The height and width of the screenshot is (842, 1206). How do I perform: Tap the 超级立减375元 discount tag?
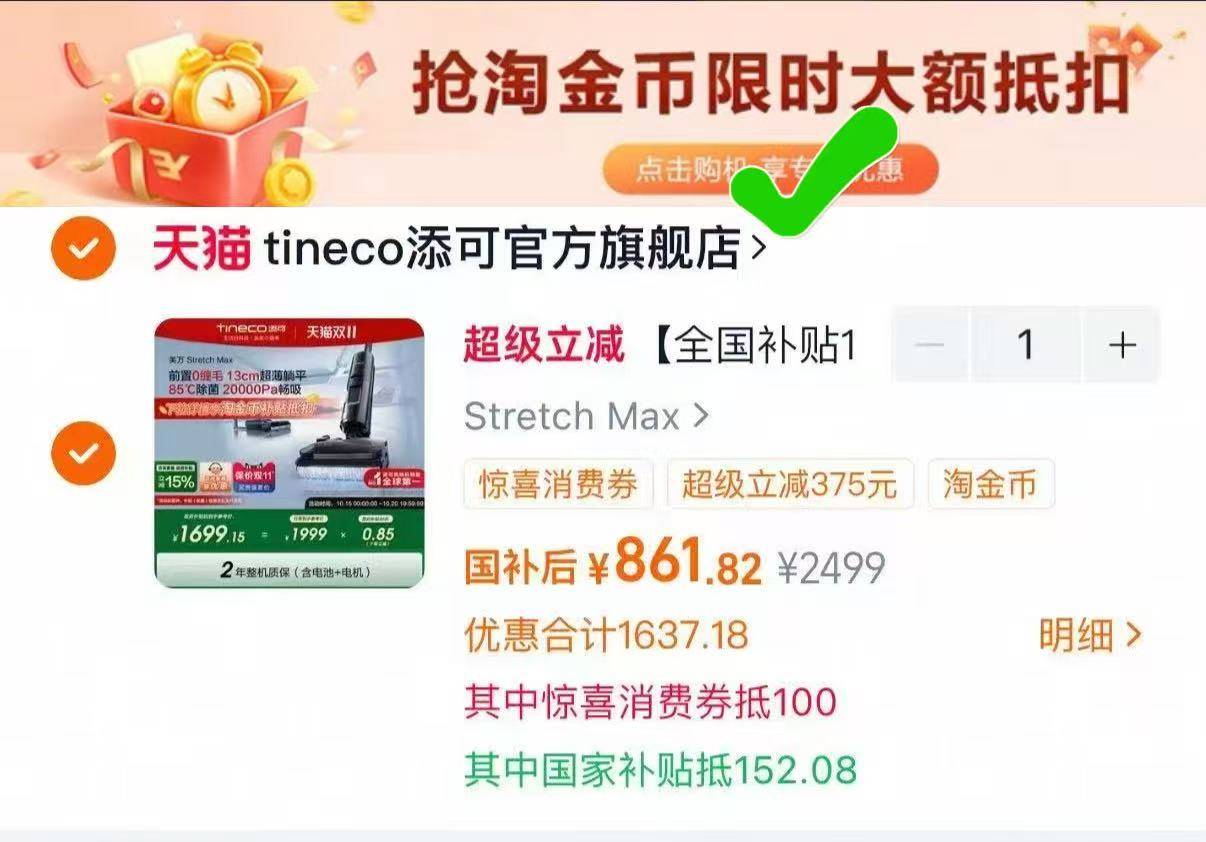pos(790,485)
